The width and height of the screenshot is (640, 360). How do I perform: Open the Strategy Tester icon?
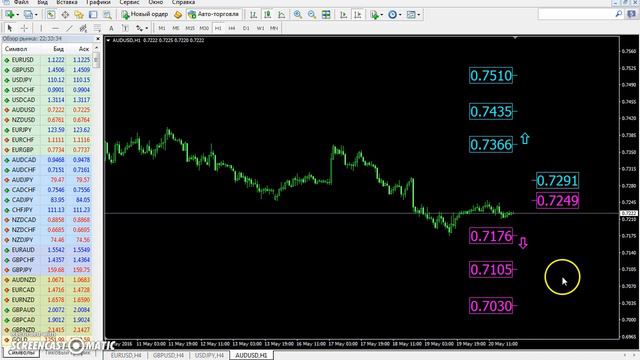(107, 15)
